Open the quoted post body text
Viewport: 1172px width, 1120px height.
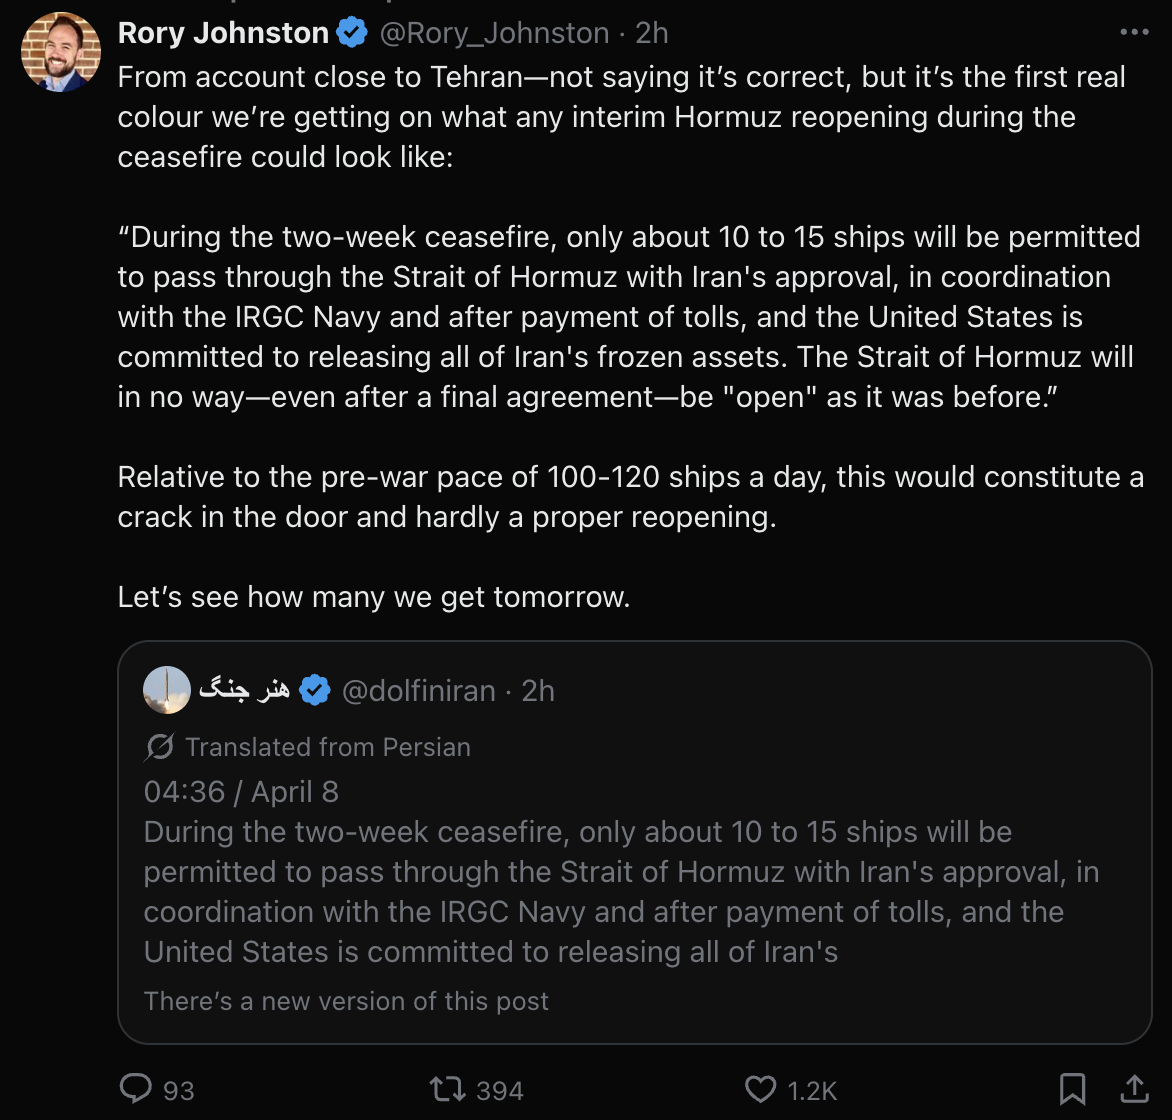pos(621,892)
